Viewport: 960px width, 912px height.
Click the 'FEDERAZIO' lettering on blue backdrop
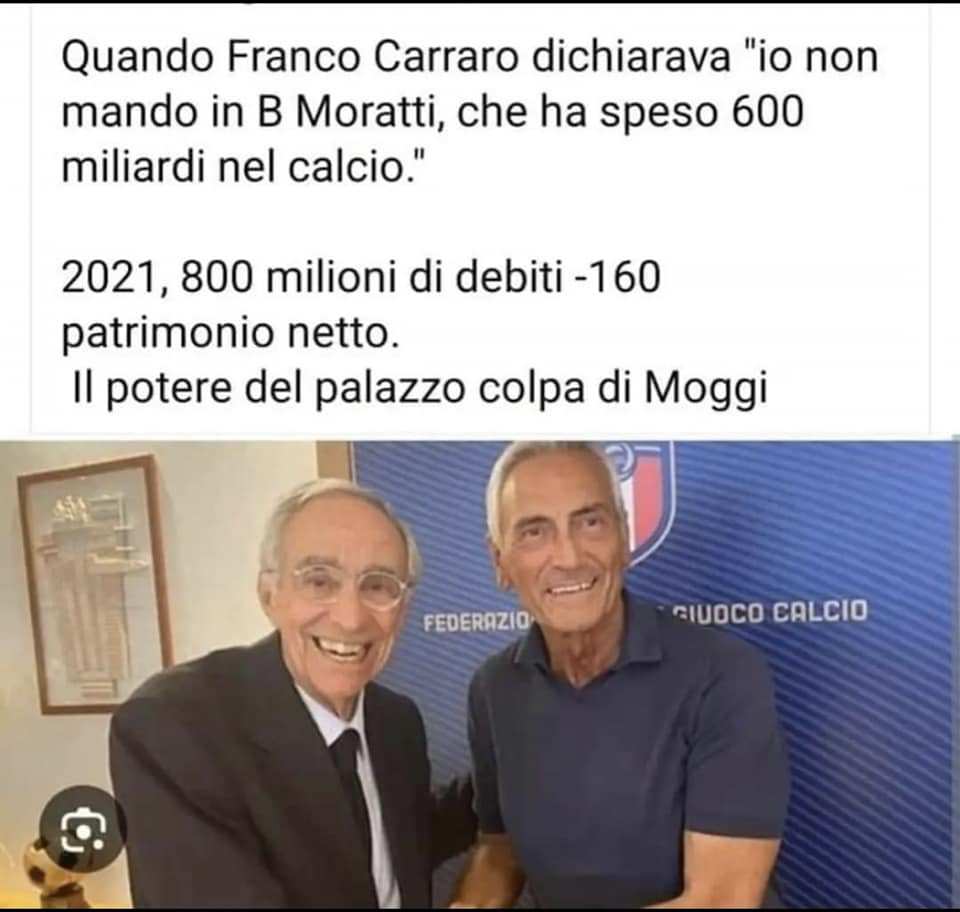pyautogui.click(x=476, y=622)
